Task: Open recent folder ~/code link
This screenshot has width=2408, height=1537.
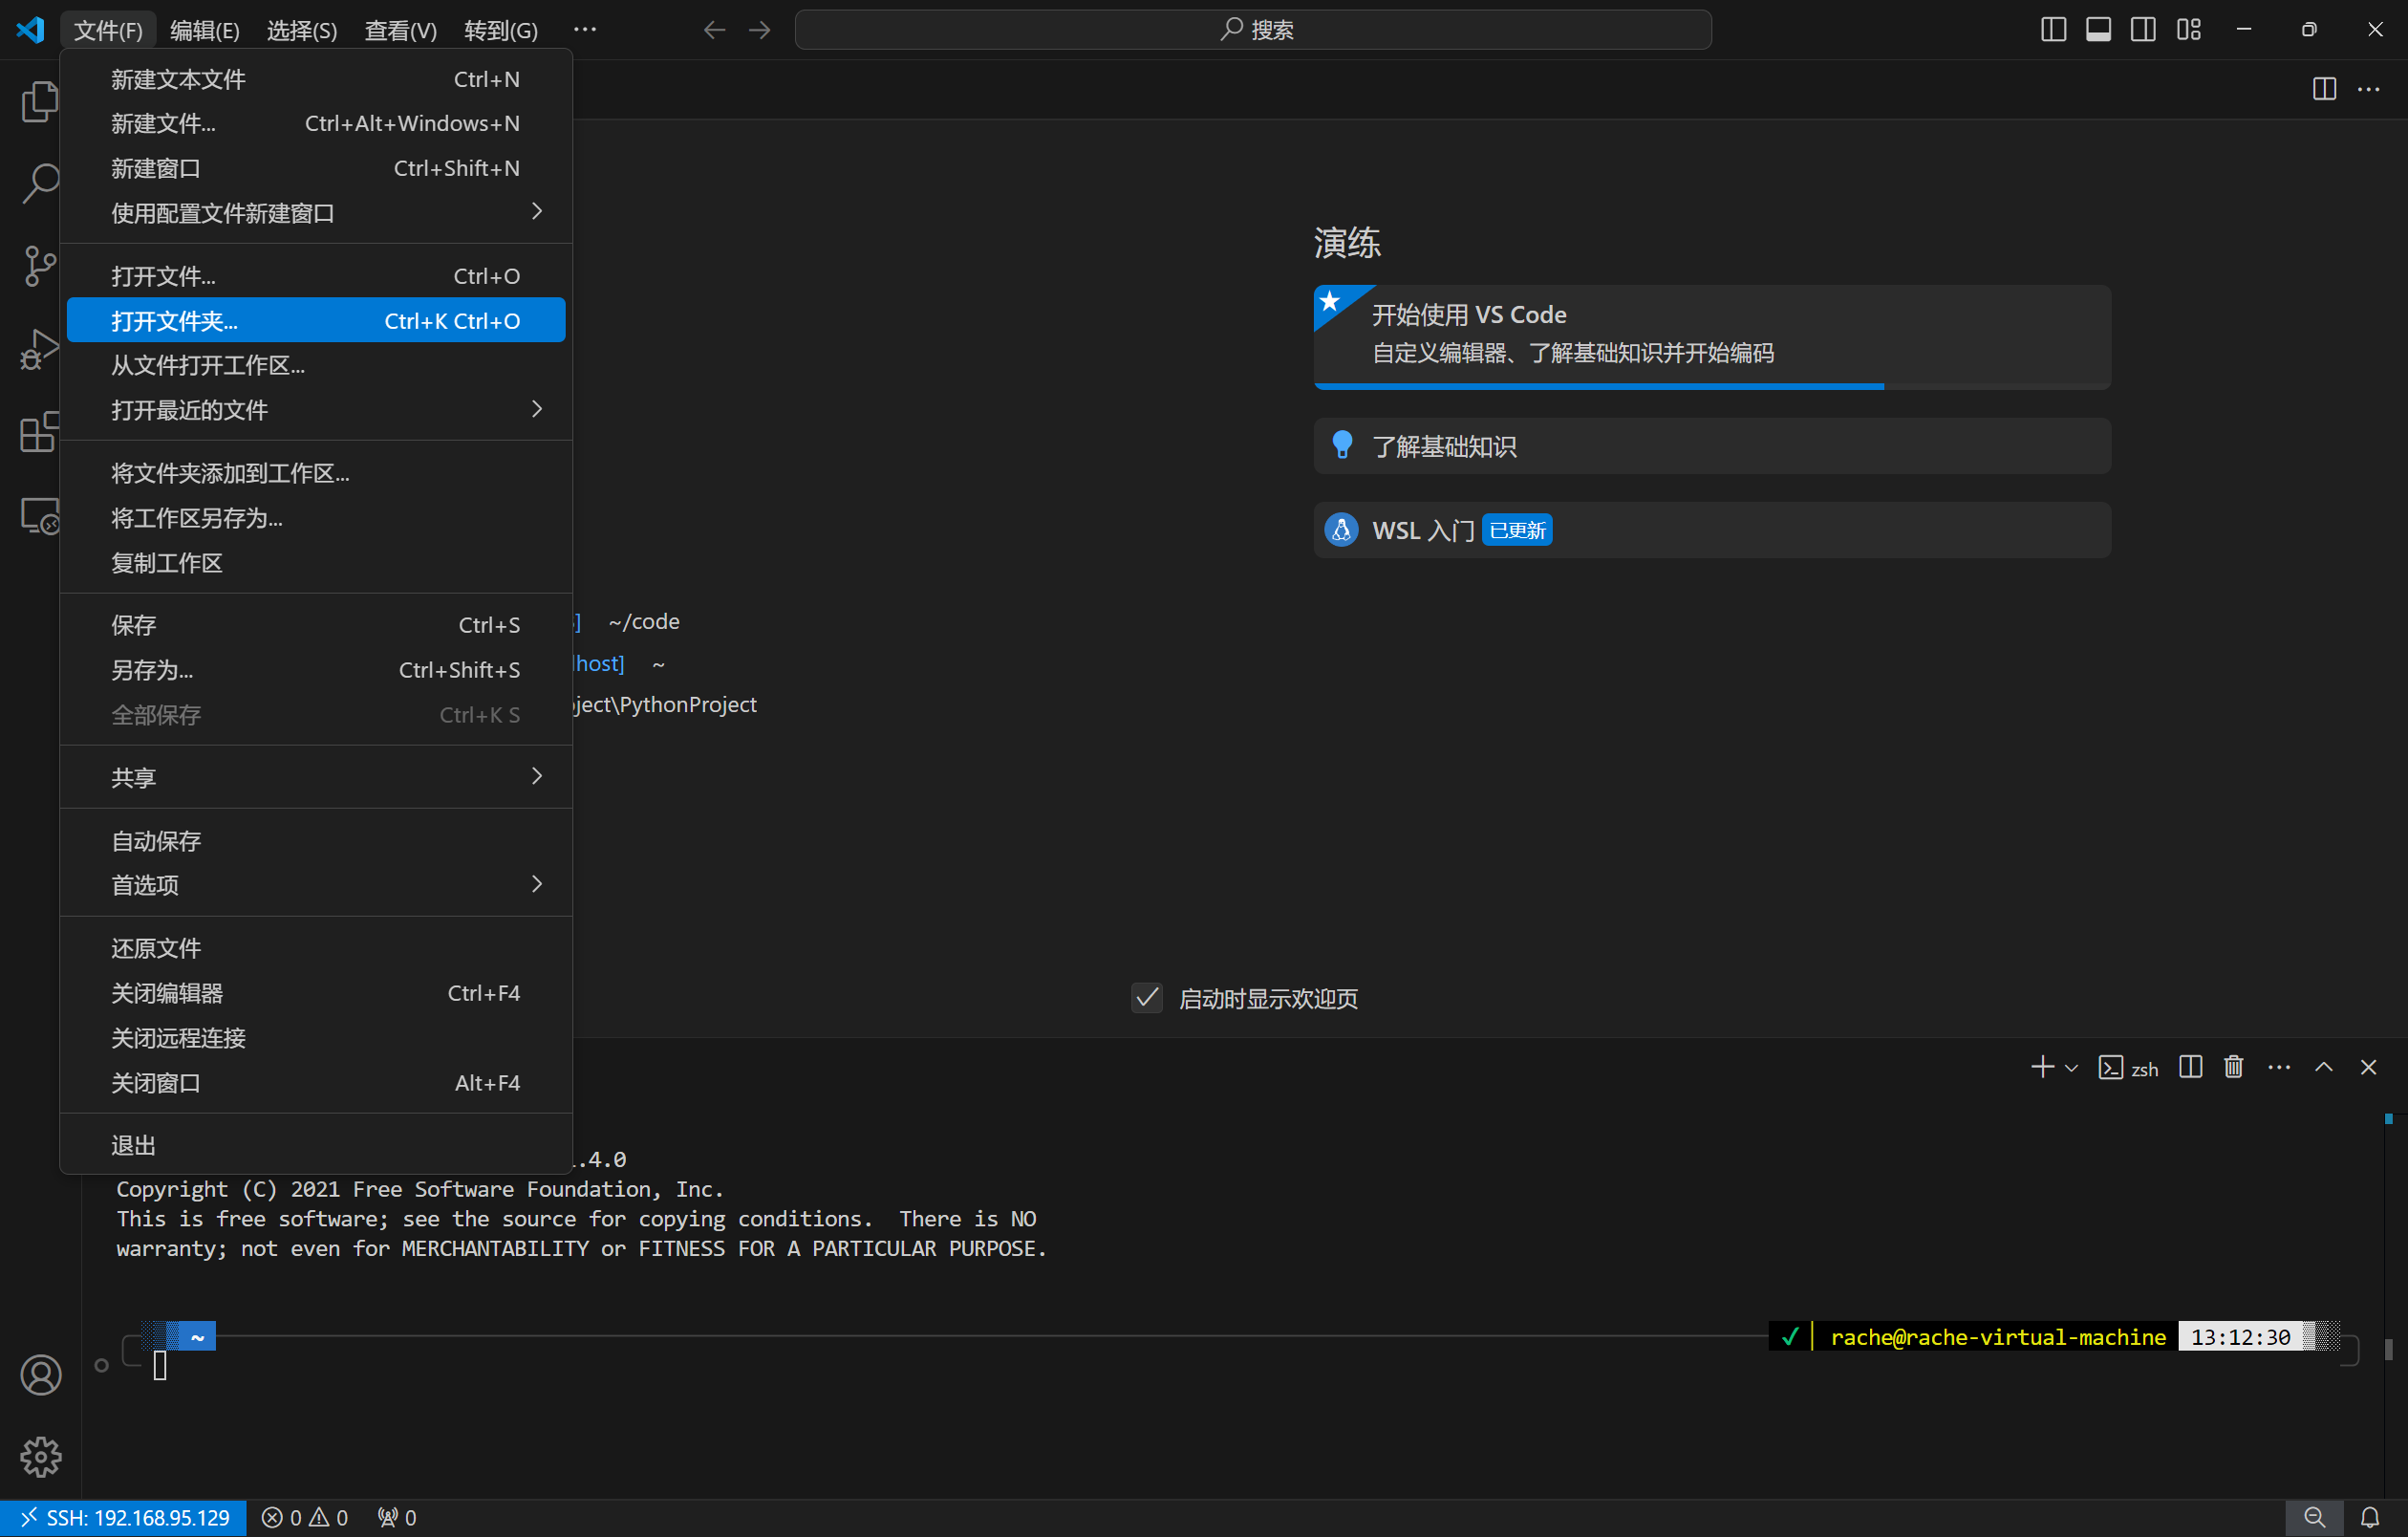Action: (644, 621)
